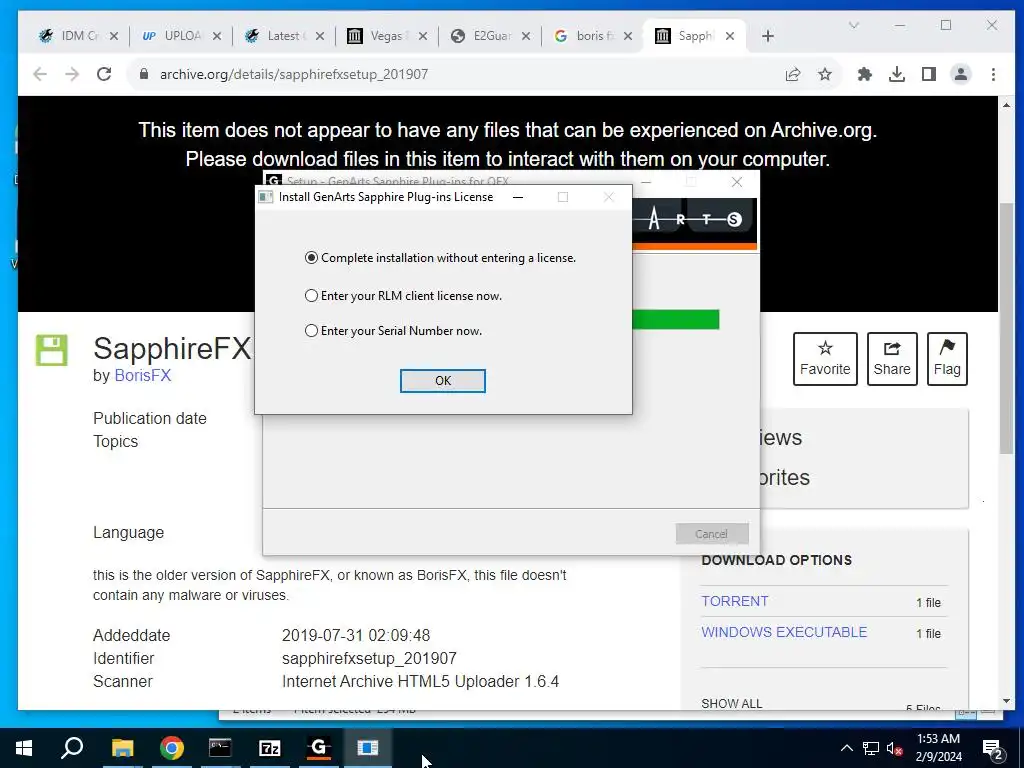Viewport: 1024px width, 768px height.
Task: Show hidden system tray icons
Action: 846,748
